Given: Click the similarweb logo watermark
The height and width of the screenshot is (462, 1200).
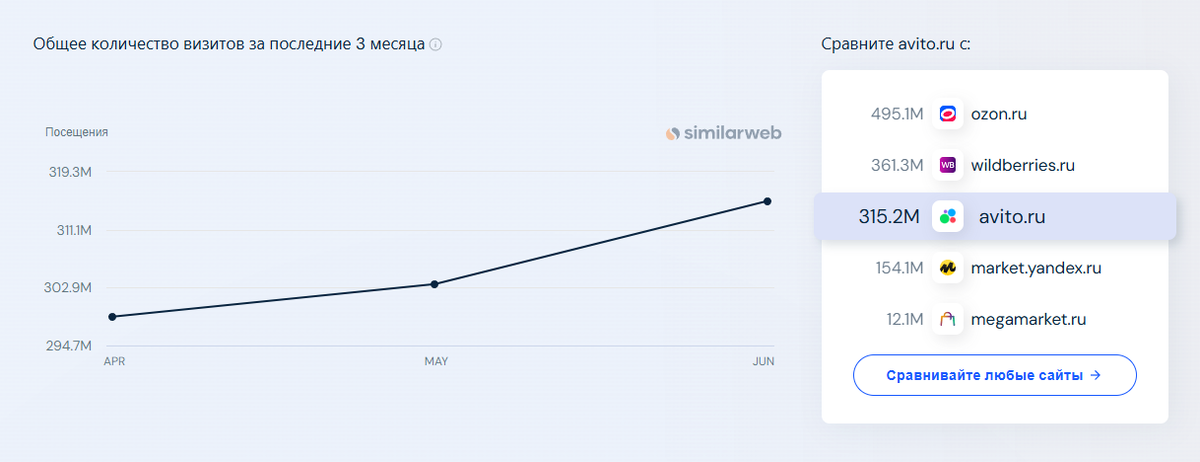Looking at the screenshot, I should click(724, 133).
